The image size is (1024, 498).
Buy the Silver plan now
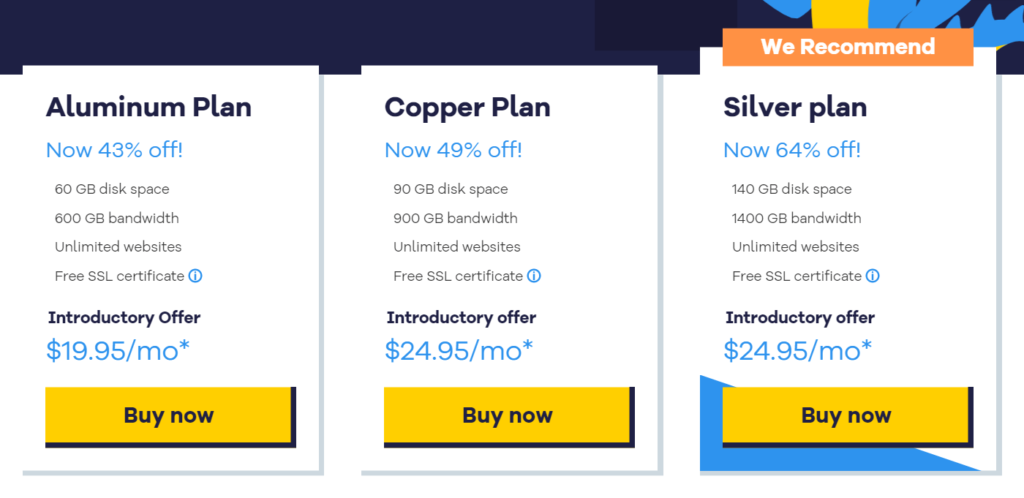(846, 415)
